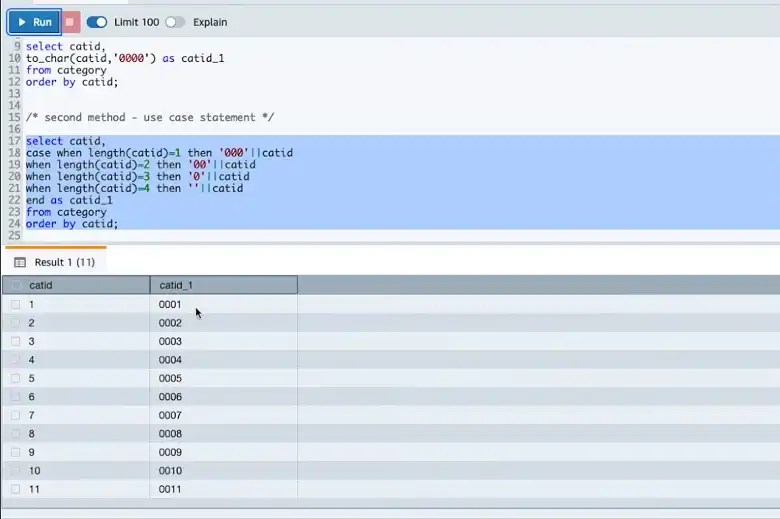Image resolution: width=780 pixels, height=519 pixels.
Task: Click cell value 0008 in catid_1 column
Action: (x=170, y=433)
